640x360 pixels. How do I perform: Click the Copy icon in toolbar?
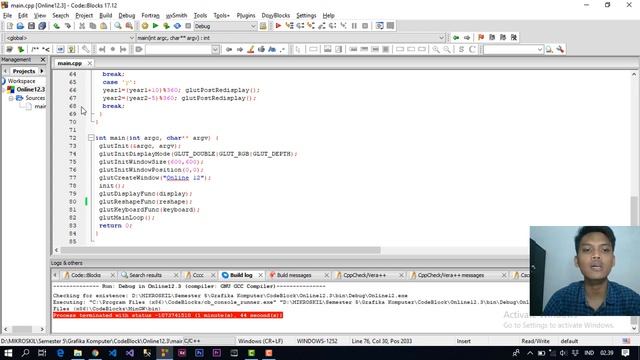click(x=93, y=26)
